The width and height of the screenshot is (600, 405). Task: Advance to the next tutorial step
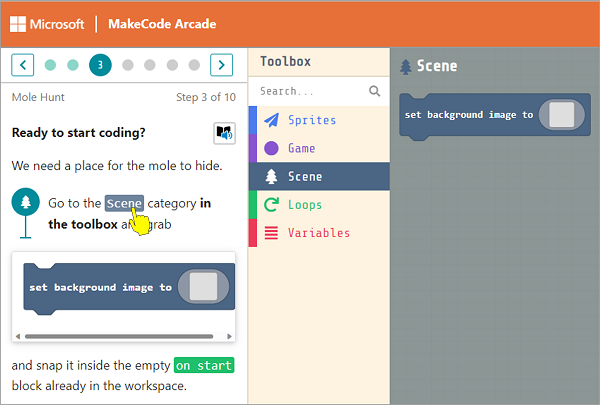tap(222, 65)
